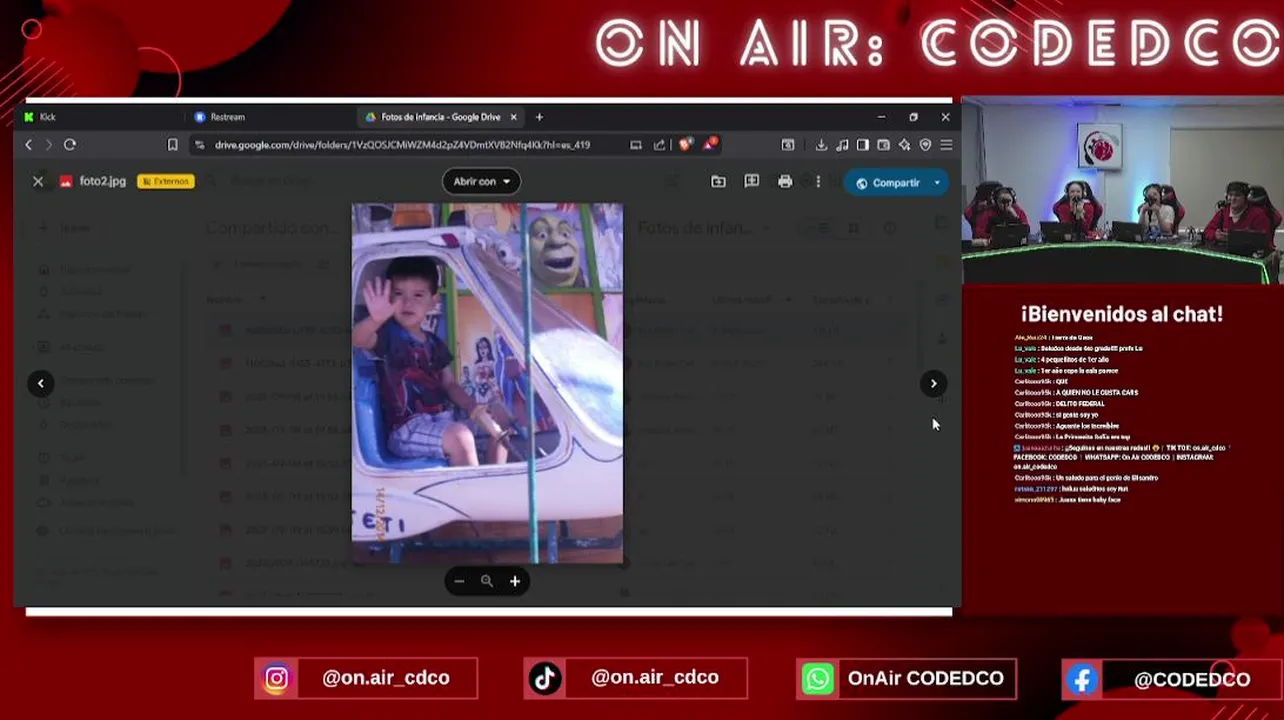Image resolution: width=1284 pixels, height=720 pixels.
Task: Click the address bar screen cast icon
Action: click(x=636, y=145)
